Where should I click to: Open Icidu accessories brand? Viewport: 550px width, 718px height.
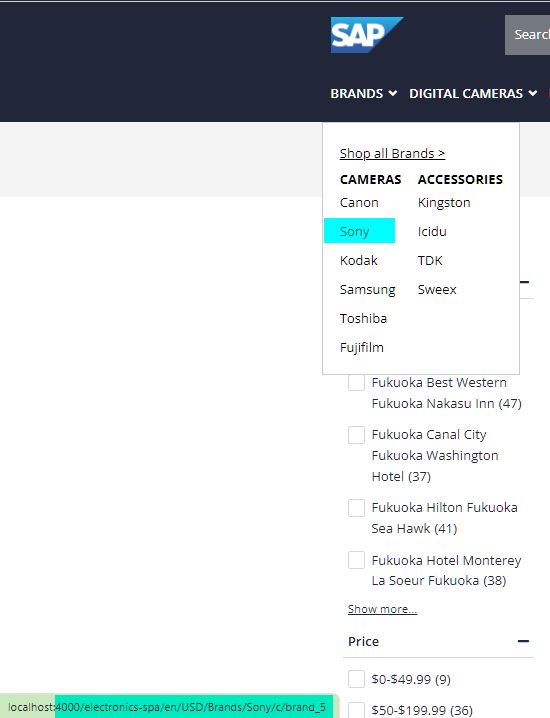coord(432,231)
